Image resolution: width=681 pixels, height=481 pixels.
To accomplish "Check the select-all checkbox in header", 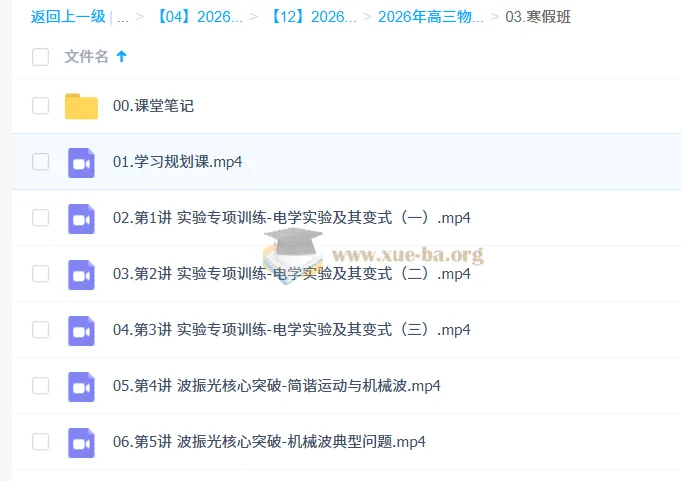I will pyautogui.click(x=40, y=57).
